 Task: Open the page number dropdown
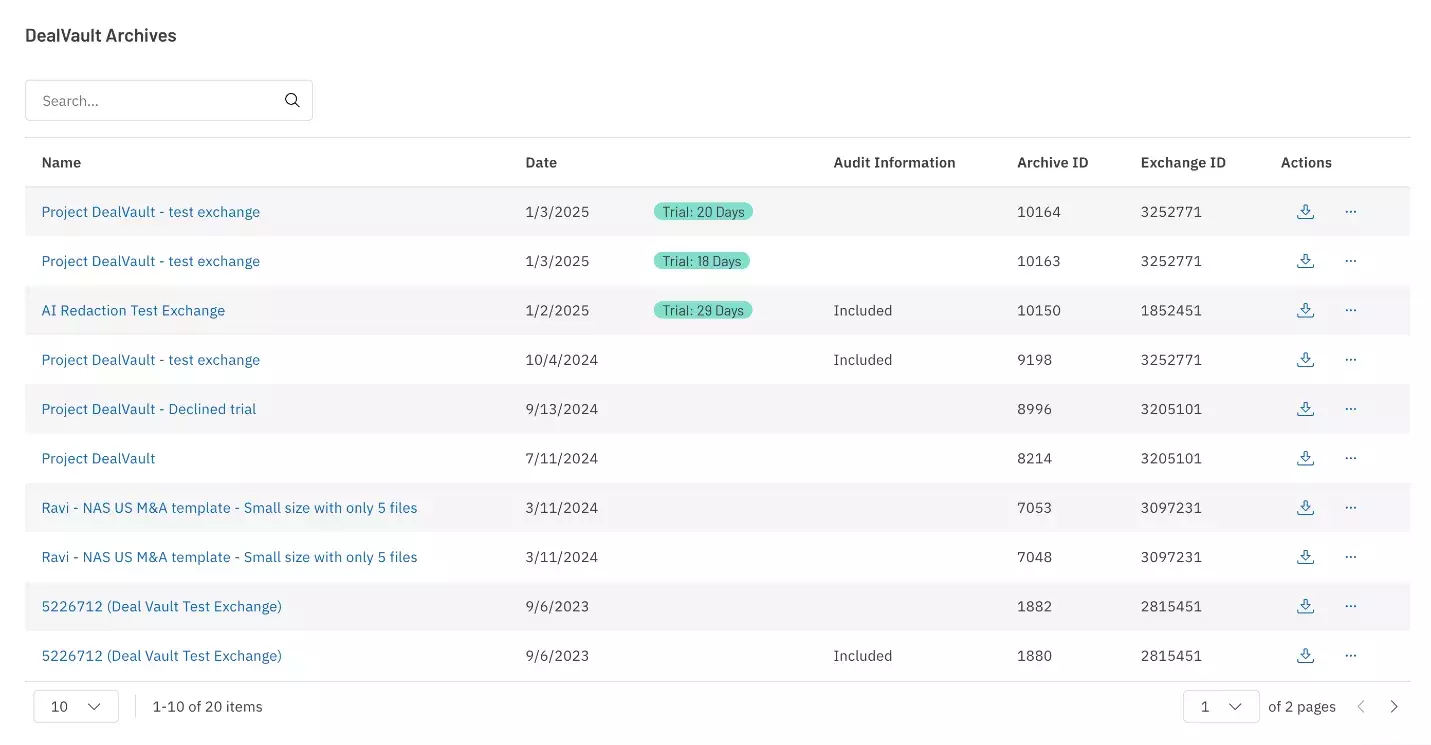(x=1220, y=706)
